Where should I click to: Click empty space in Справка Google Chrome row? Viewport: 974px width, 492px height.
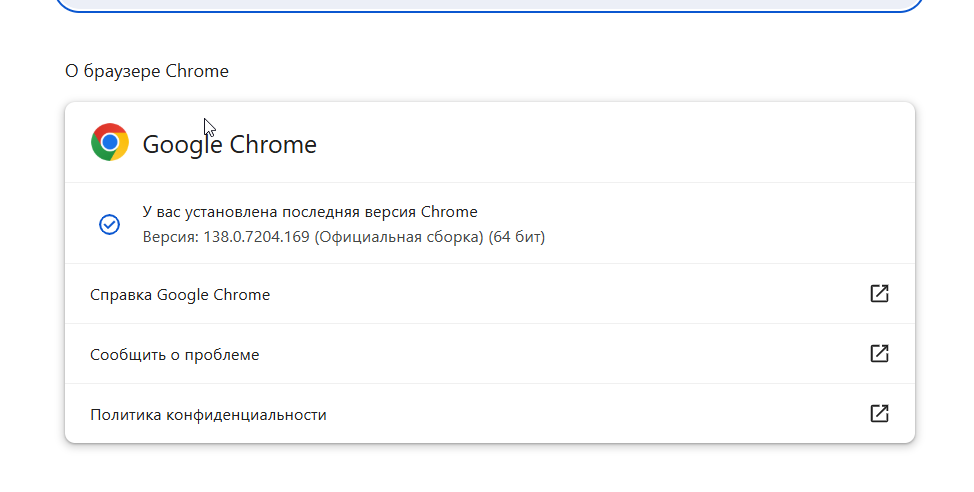[x=559, y=294]
